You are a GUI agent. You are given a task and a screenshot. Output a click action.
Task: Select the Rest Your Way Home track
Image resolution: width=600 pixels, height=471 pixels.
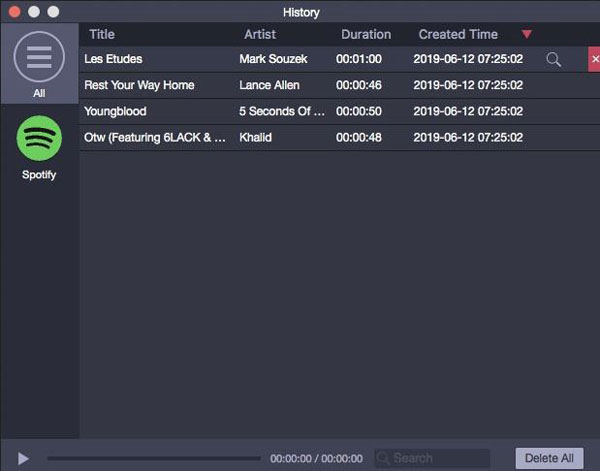pos(139,86)
